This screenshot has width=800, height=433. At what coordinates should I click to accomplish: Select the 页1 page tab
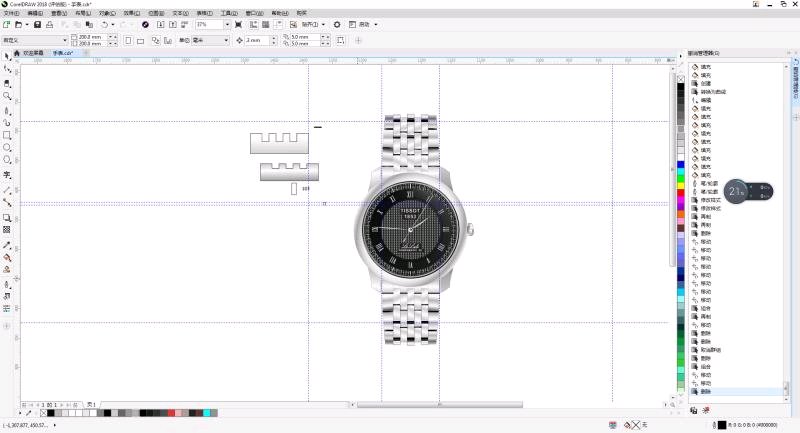click(91, 404)
